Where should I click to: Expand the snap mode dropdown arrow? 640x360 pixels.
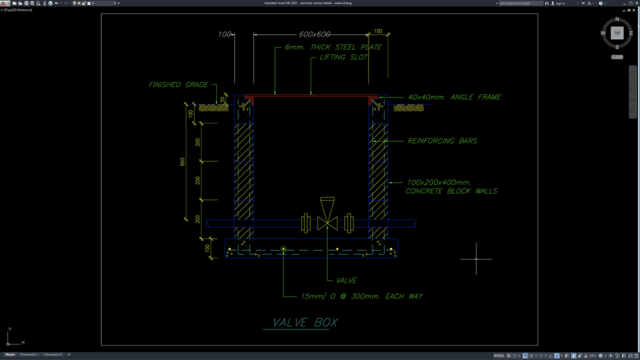pos(520,356)
